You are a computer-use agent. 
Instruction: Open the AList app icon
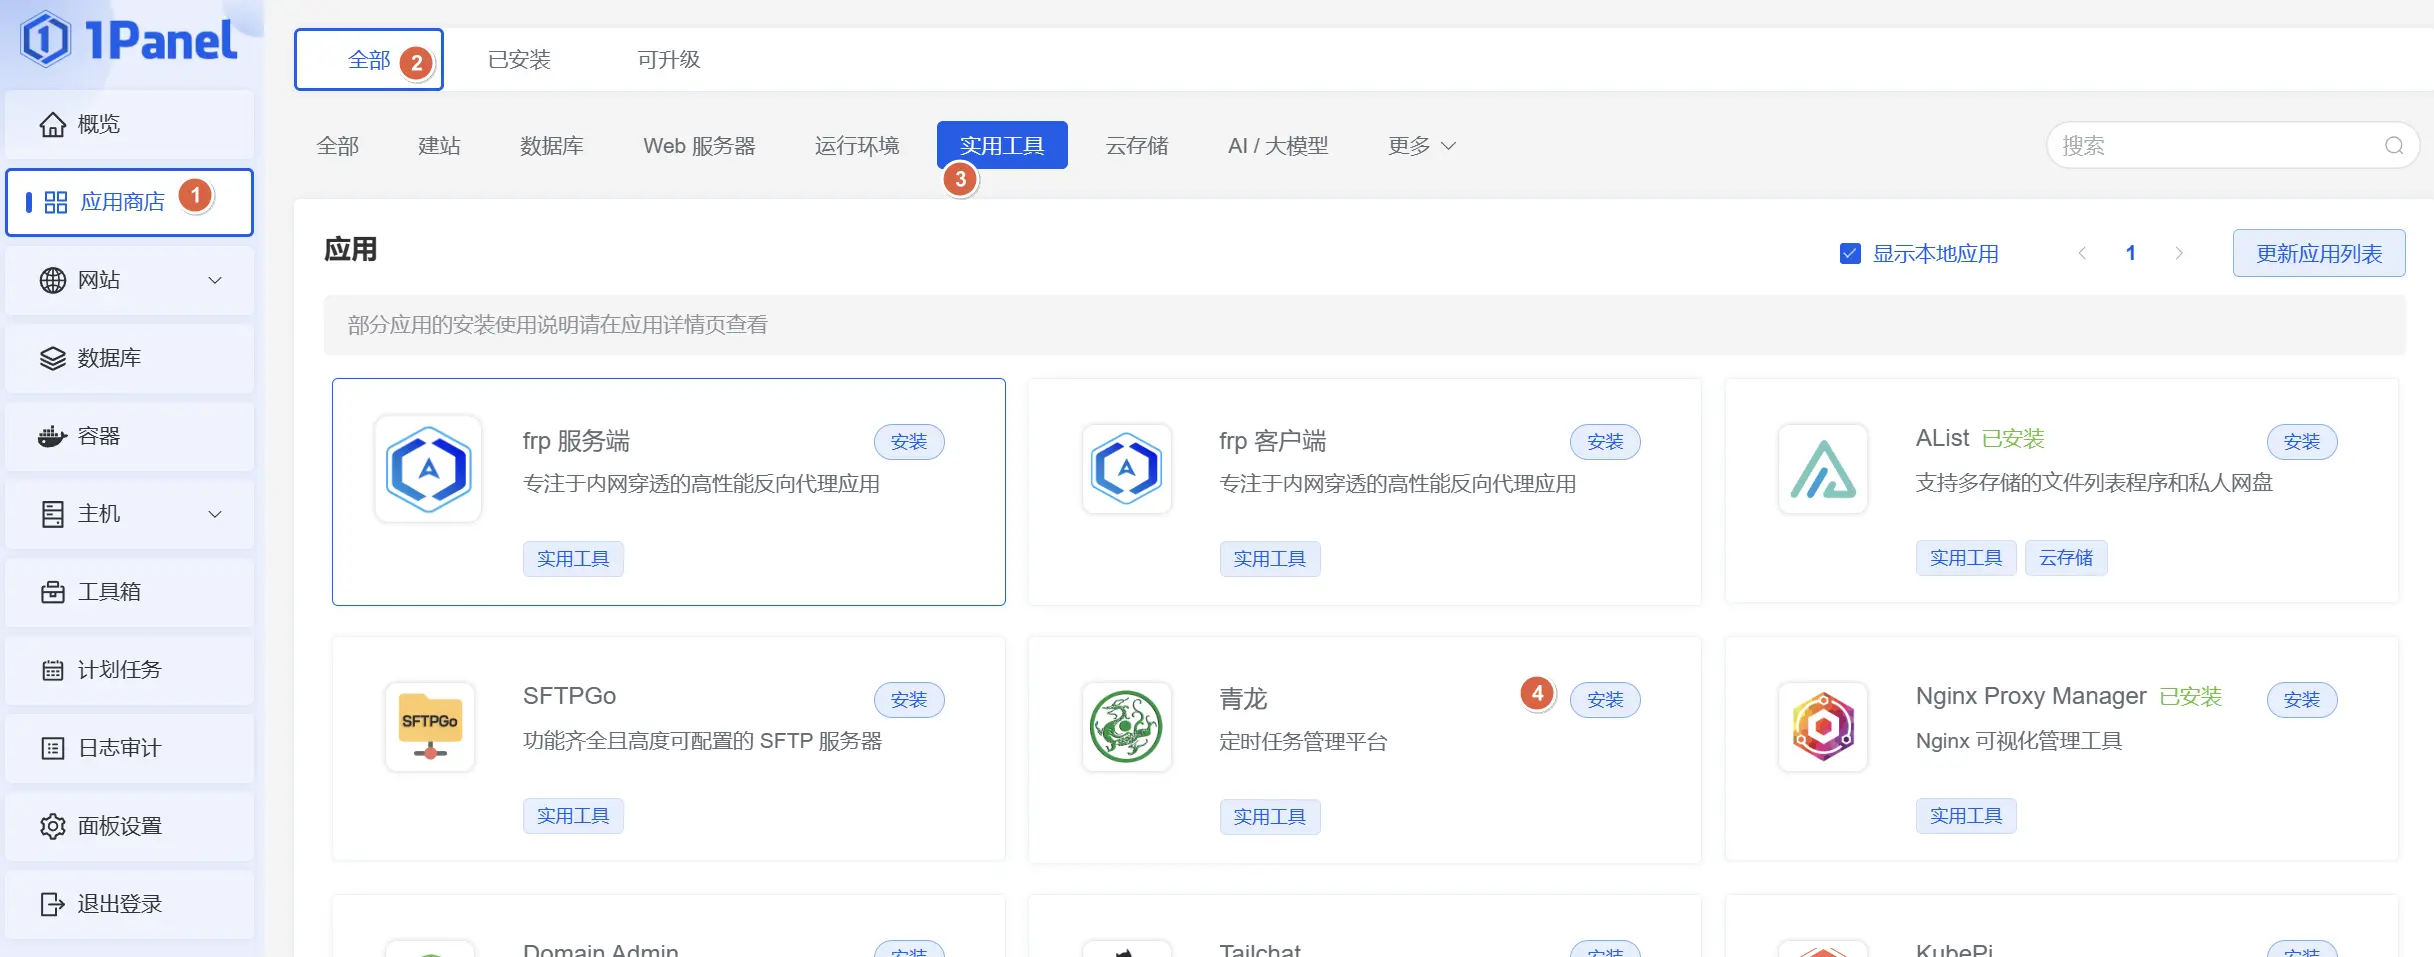[x=1823, y=469]
